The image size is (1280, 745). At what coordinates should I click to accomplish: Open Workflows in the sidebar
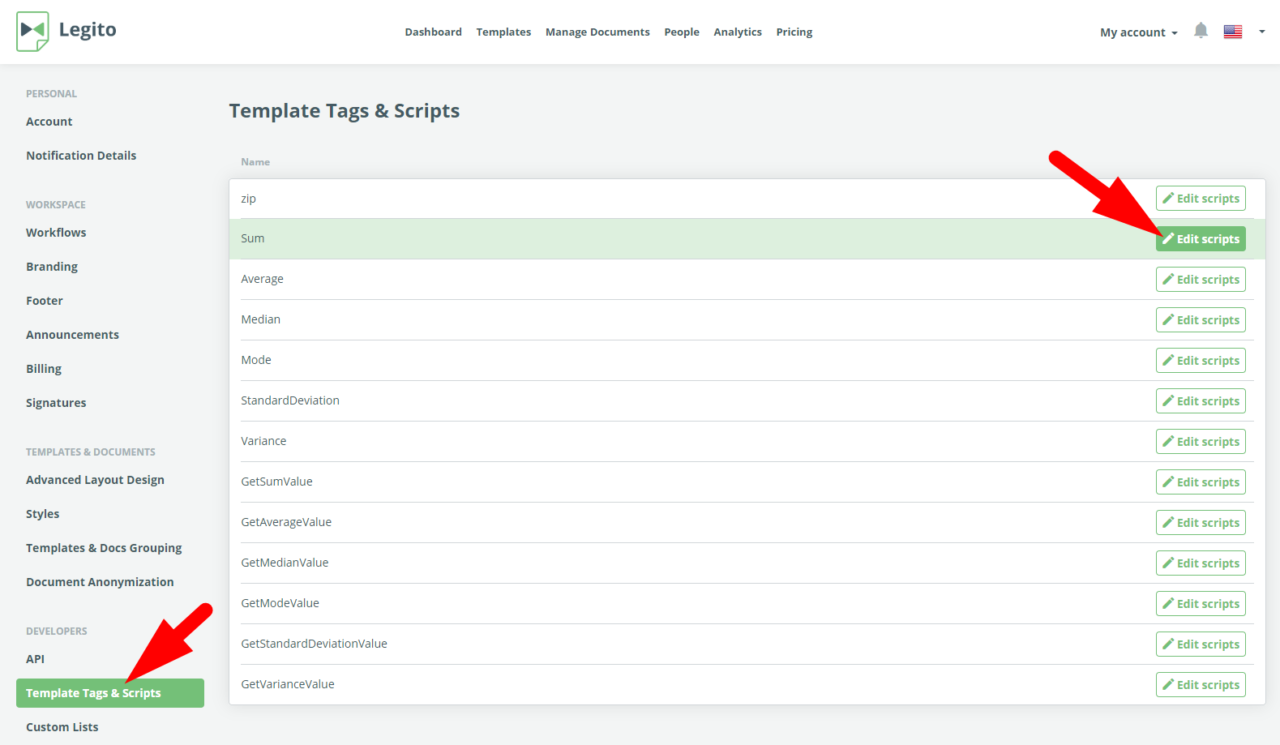coord(56,232)
